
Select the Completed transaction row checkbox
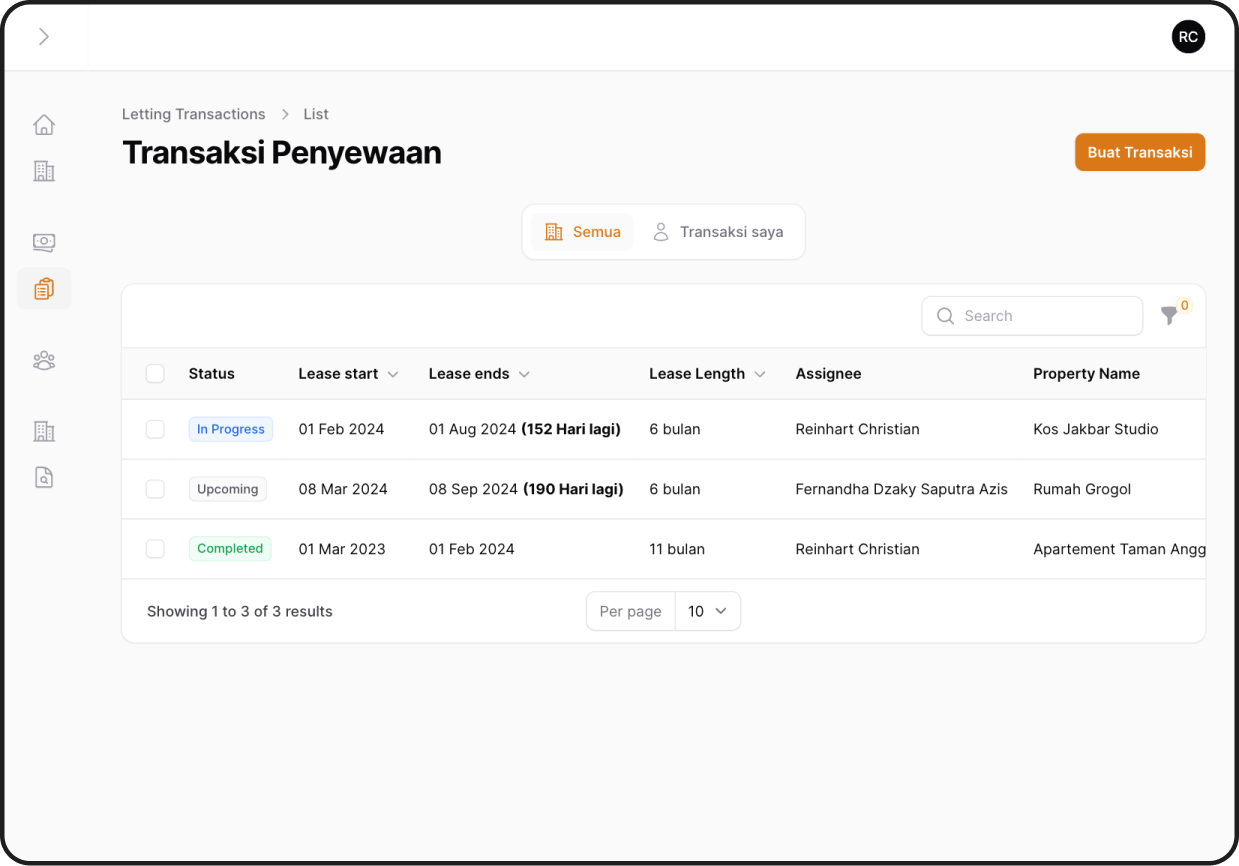coord(155,549)
